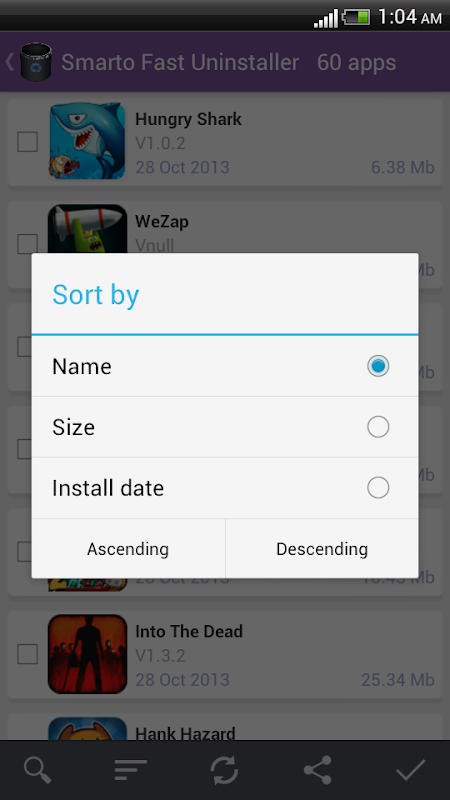This screenshot has height=800, width=450.
Task: Tap the back chevron in title bar
Action: [9, 62]
